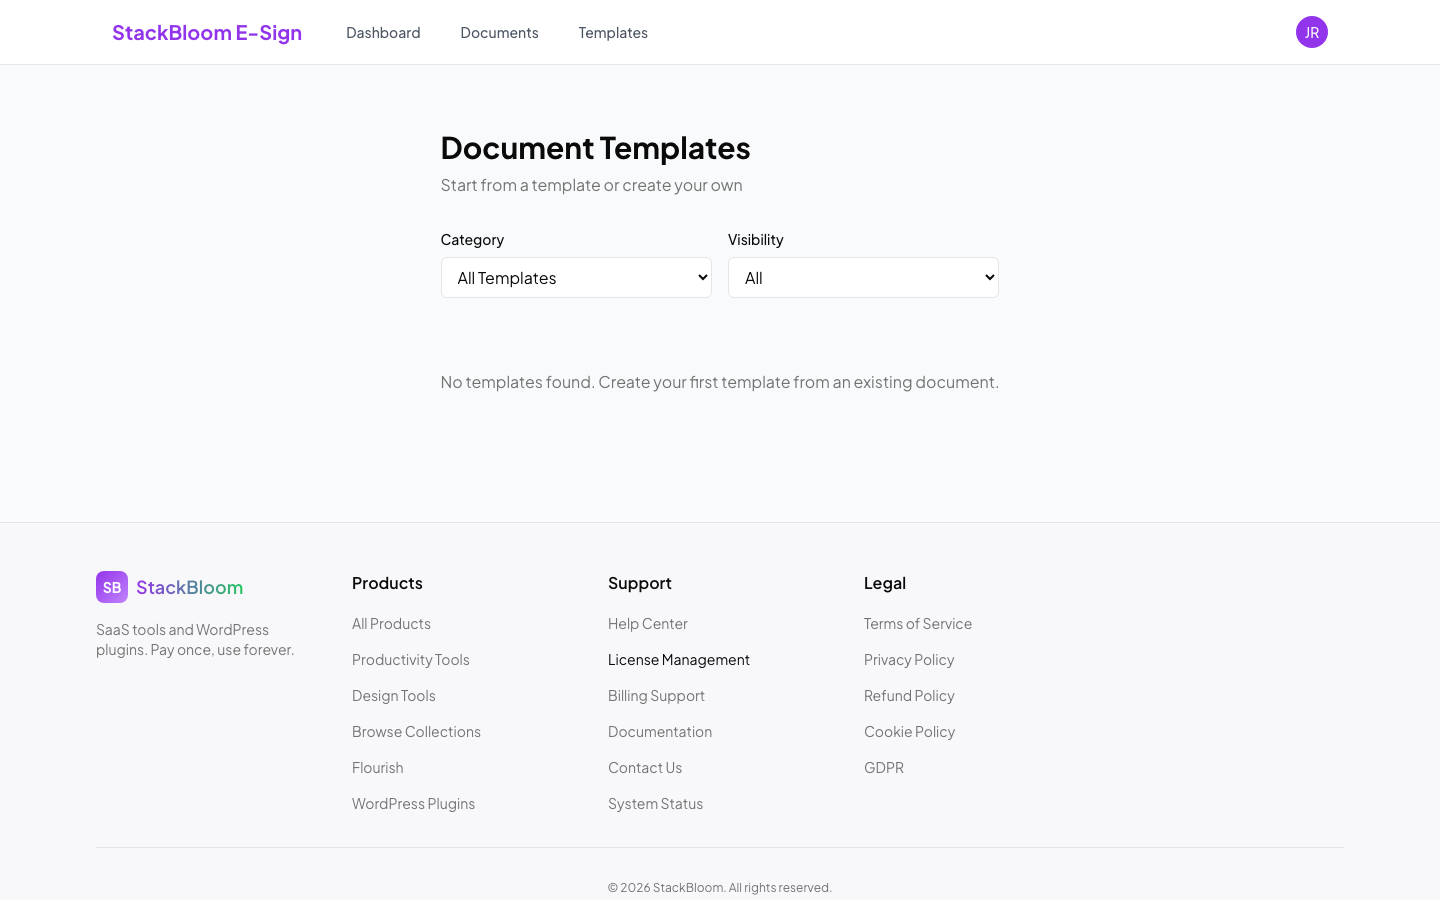The width and height of the screenshot is (1440, 900).
Task: Open the Contact Us page
Action: click(x=645, y=767)
